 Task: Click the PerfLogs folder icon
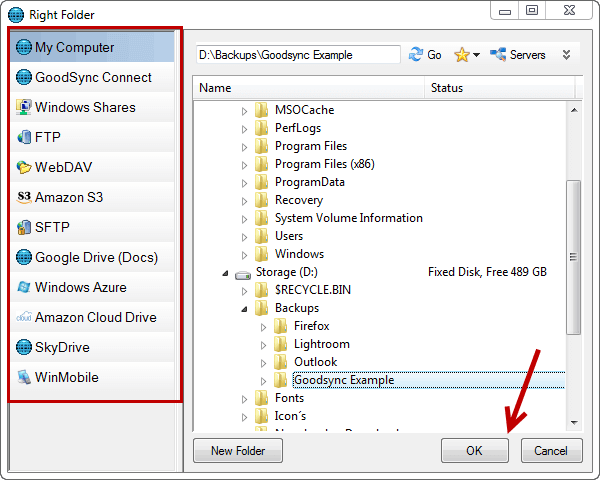coord(261,128)
